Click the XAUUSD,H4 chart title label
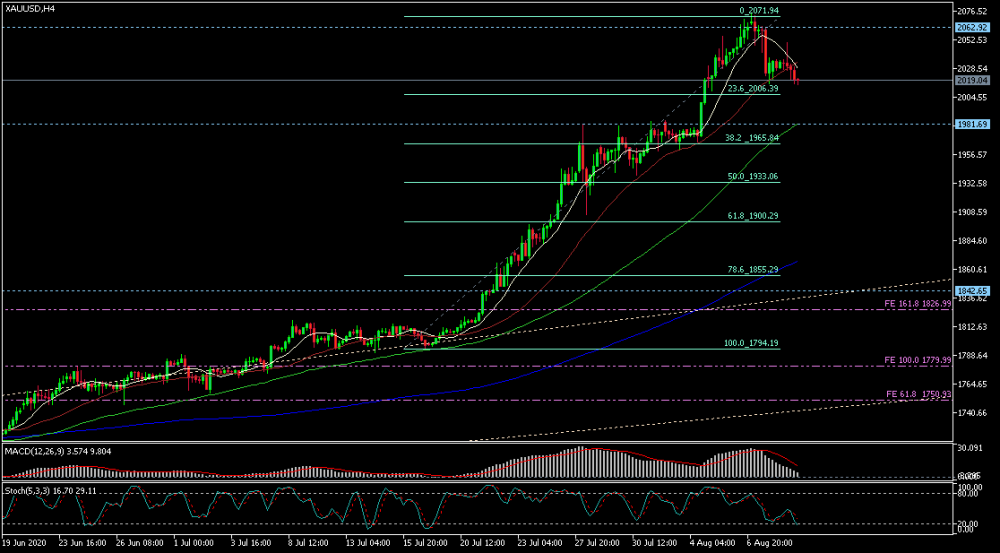The image size is (1000, 553). [29, 8]
